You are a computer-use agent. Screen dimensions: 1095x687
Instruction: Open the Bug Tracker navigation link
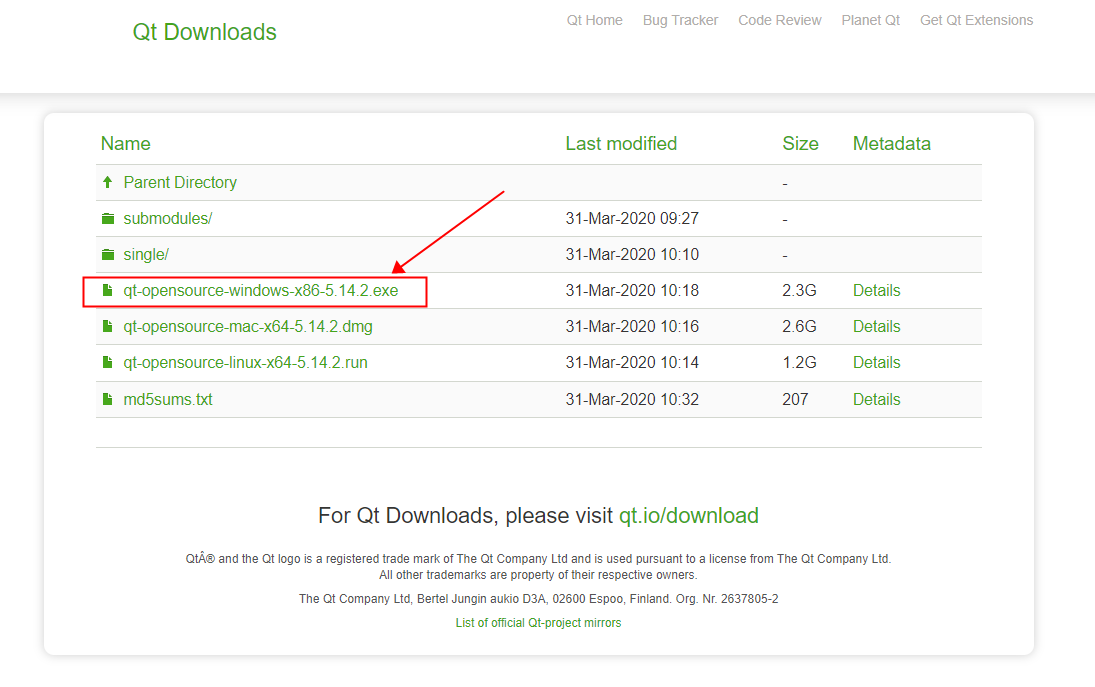tap(680, 20)
